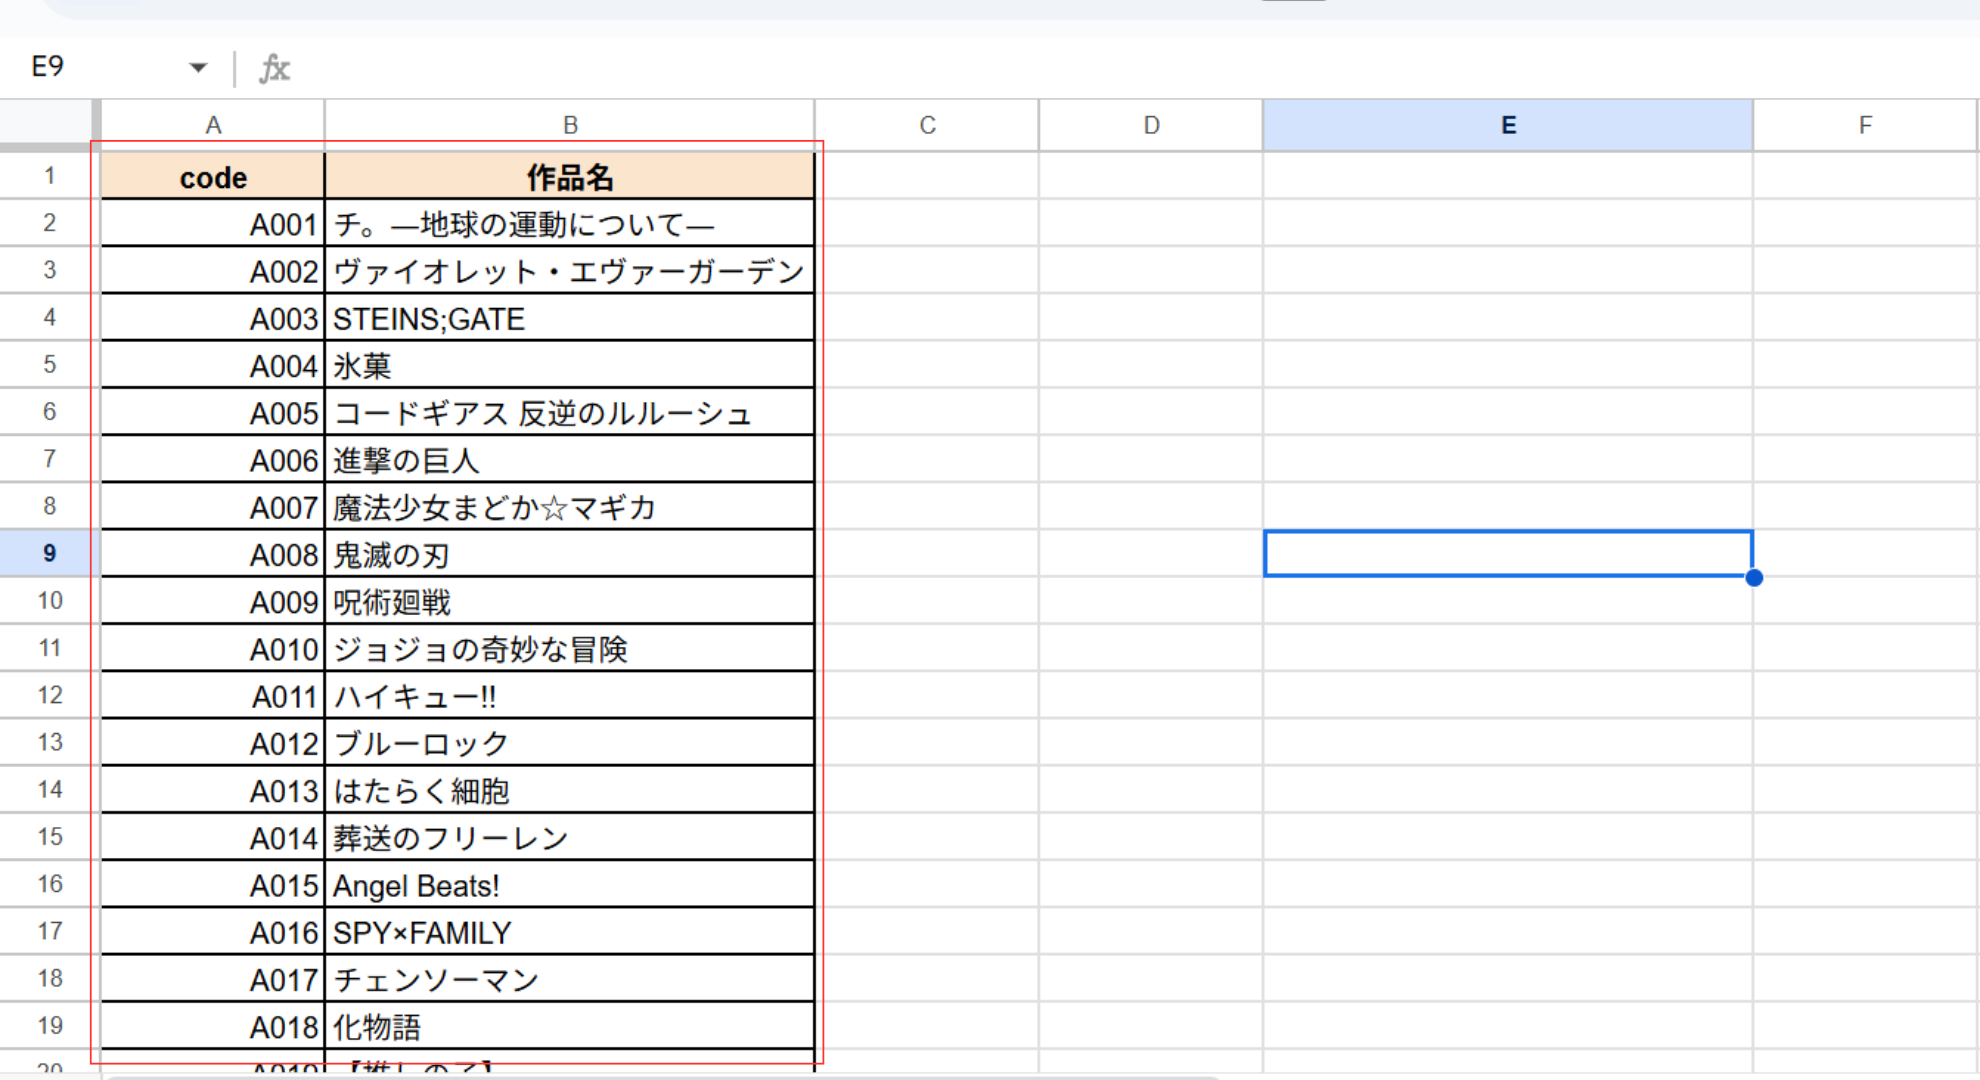Select cell containing A012
The image size is (1980, 1080).
213,742
